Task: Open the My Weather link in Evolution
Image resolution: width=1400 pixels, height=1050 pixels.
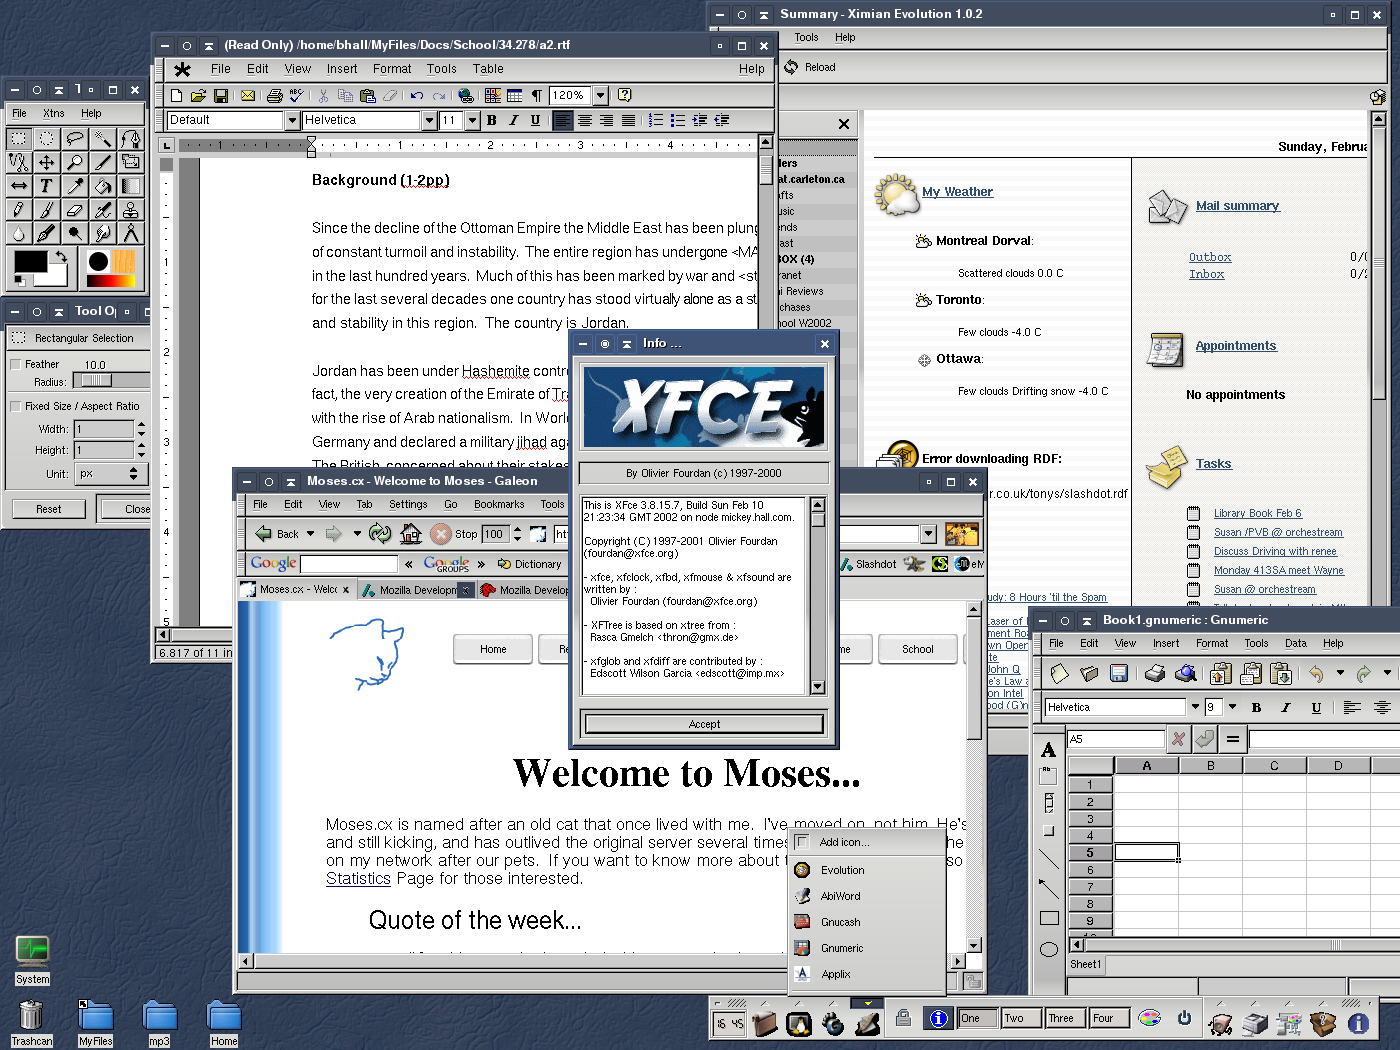Action: click(x=957, y=192)
